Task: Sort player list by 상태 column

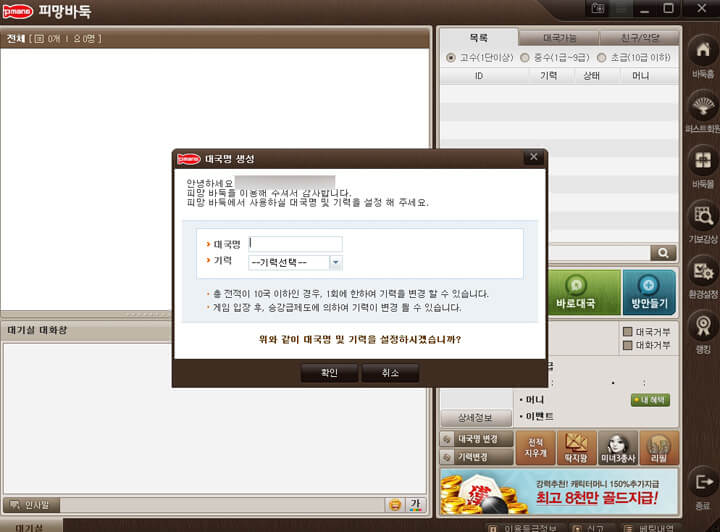Action: (x=591, y=76)
